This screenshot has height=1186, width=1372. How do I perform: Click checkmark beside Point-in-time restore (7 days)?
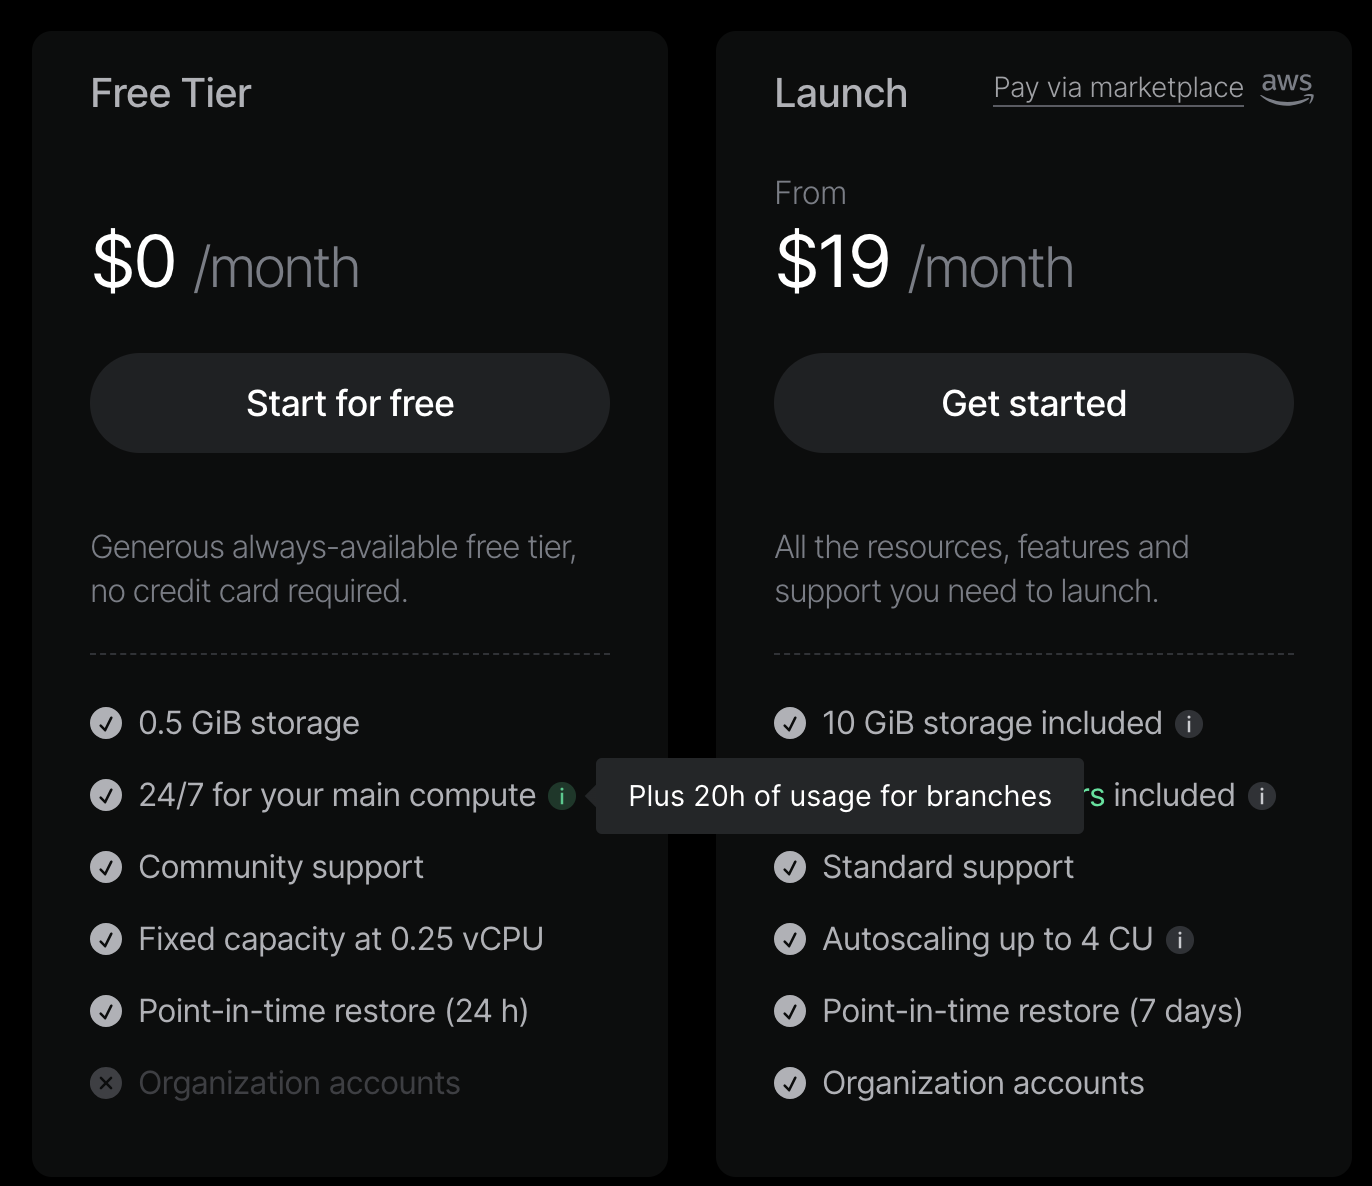pos(790,1011)
